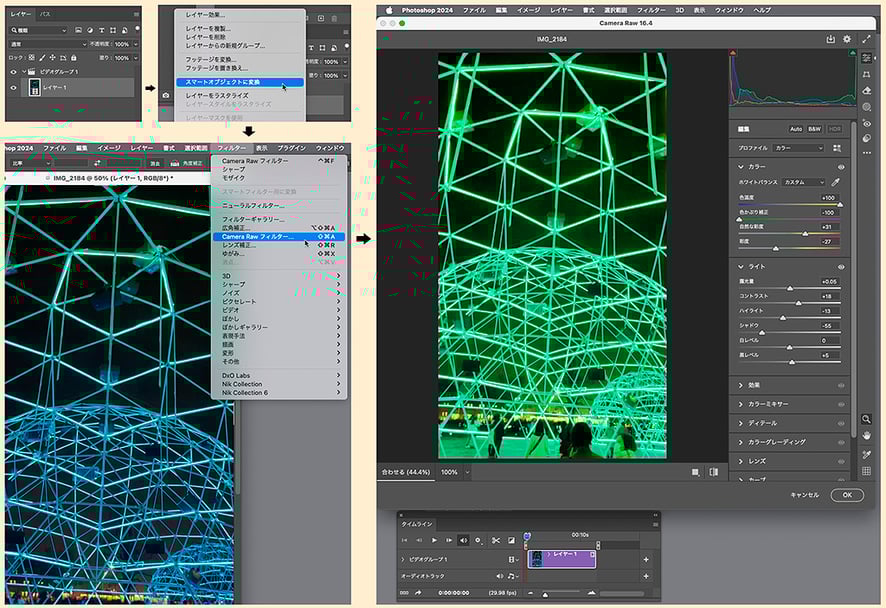886x608 pixels.
Task: Click the キャンセル button
Action: pos(804,495)
